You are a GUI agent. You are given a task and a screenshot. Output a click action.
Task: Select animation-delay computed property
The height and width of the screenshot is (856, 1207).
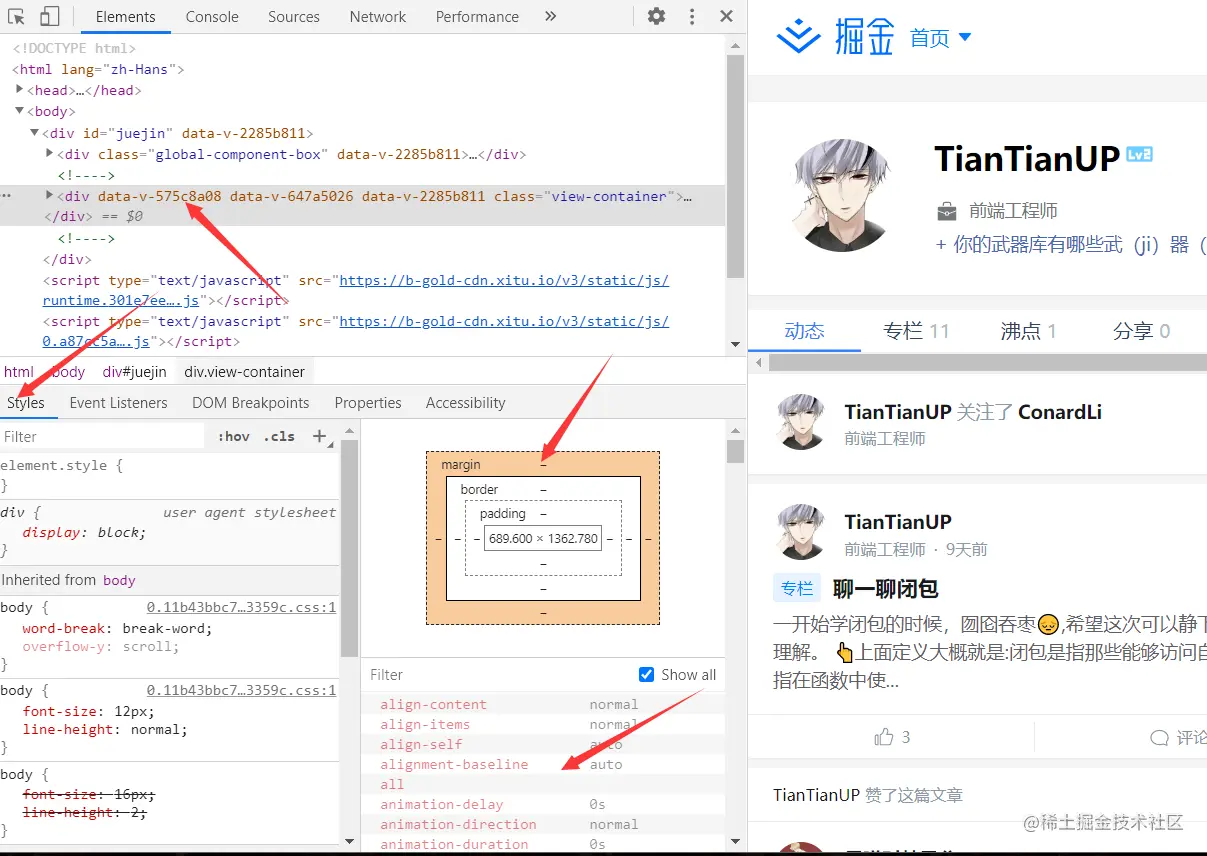pyautogui.click(x=442, y=805)
